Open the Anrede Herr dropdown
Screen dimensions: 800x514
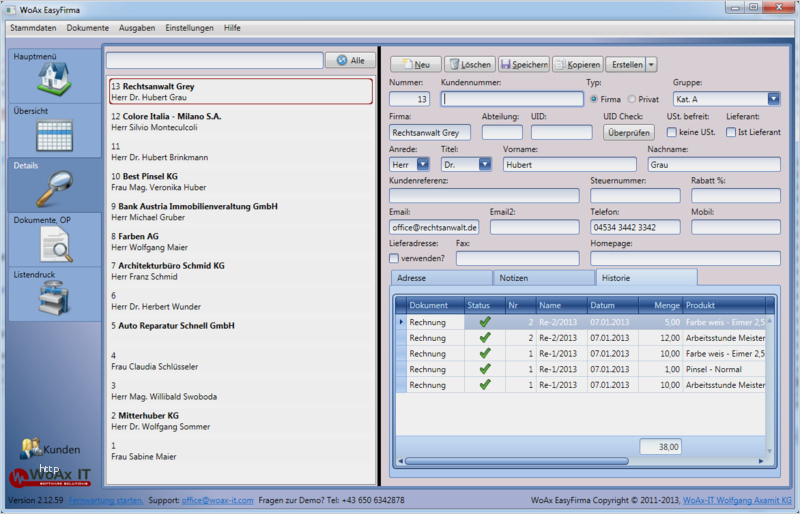(x=423, y=164)
